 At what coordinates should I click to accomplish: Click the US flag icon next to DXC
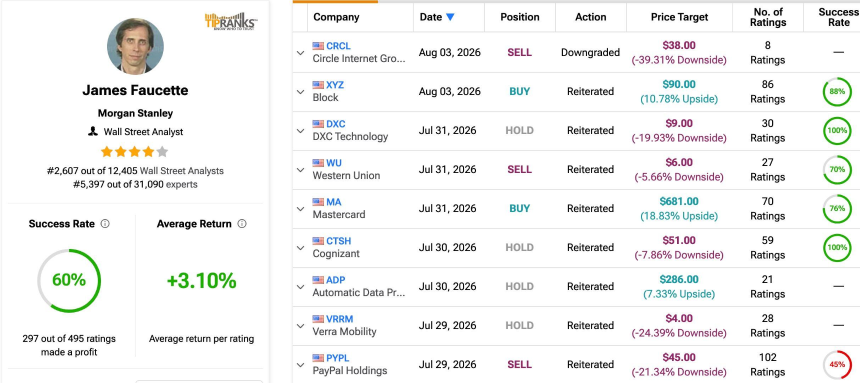click(318, 124)
